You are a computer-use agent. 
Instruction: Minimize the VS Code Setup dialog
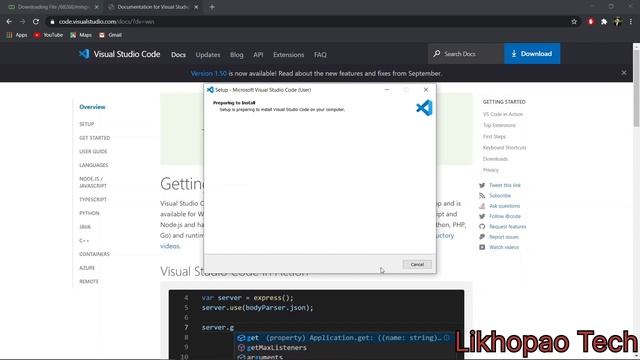pyautogui.click(x=387, y=90)
